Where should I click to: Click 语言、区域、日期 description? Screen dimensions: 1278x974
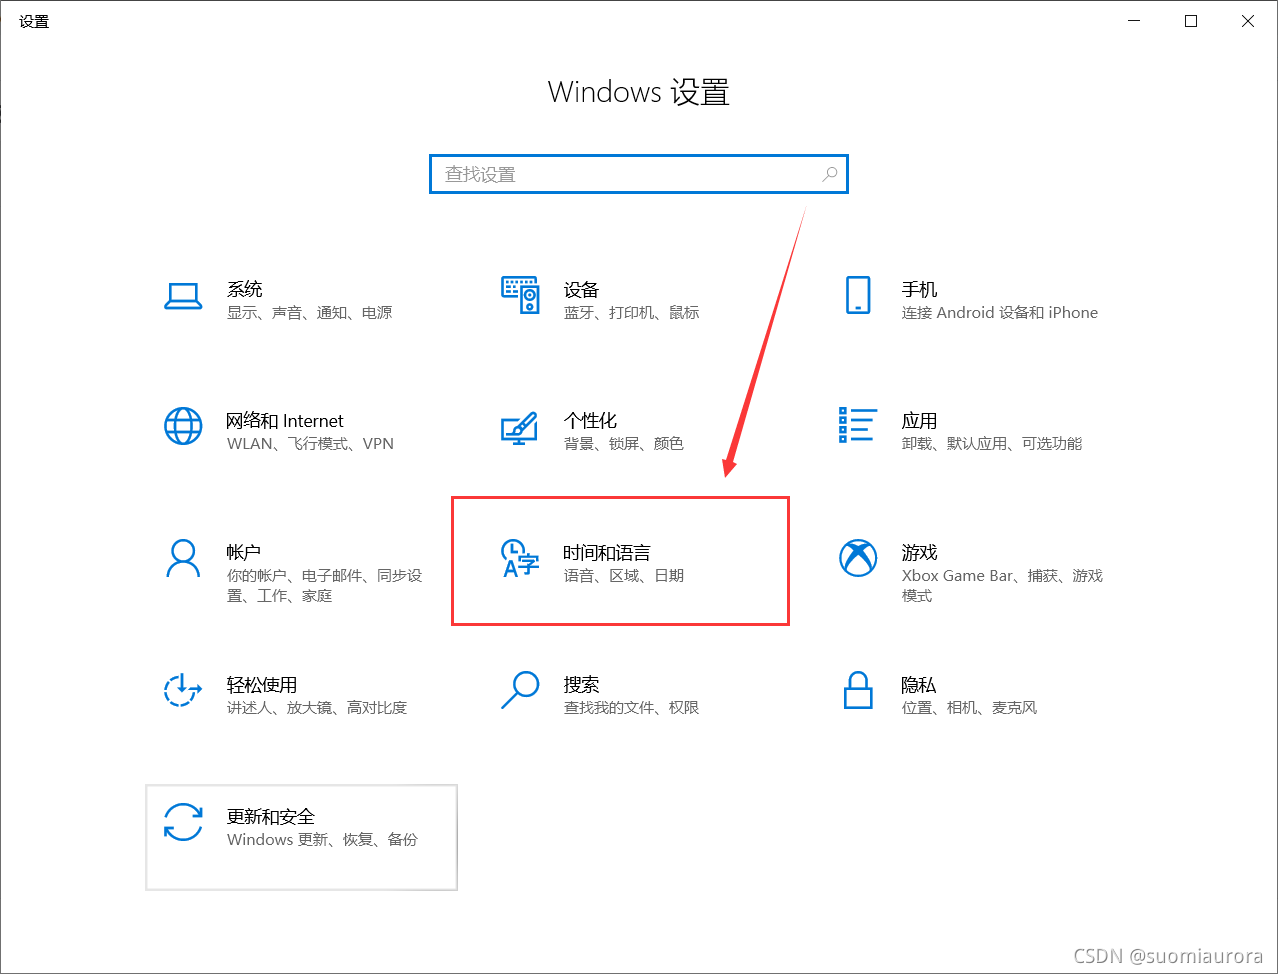(x=624, y=576)
